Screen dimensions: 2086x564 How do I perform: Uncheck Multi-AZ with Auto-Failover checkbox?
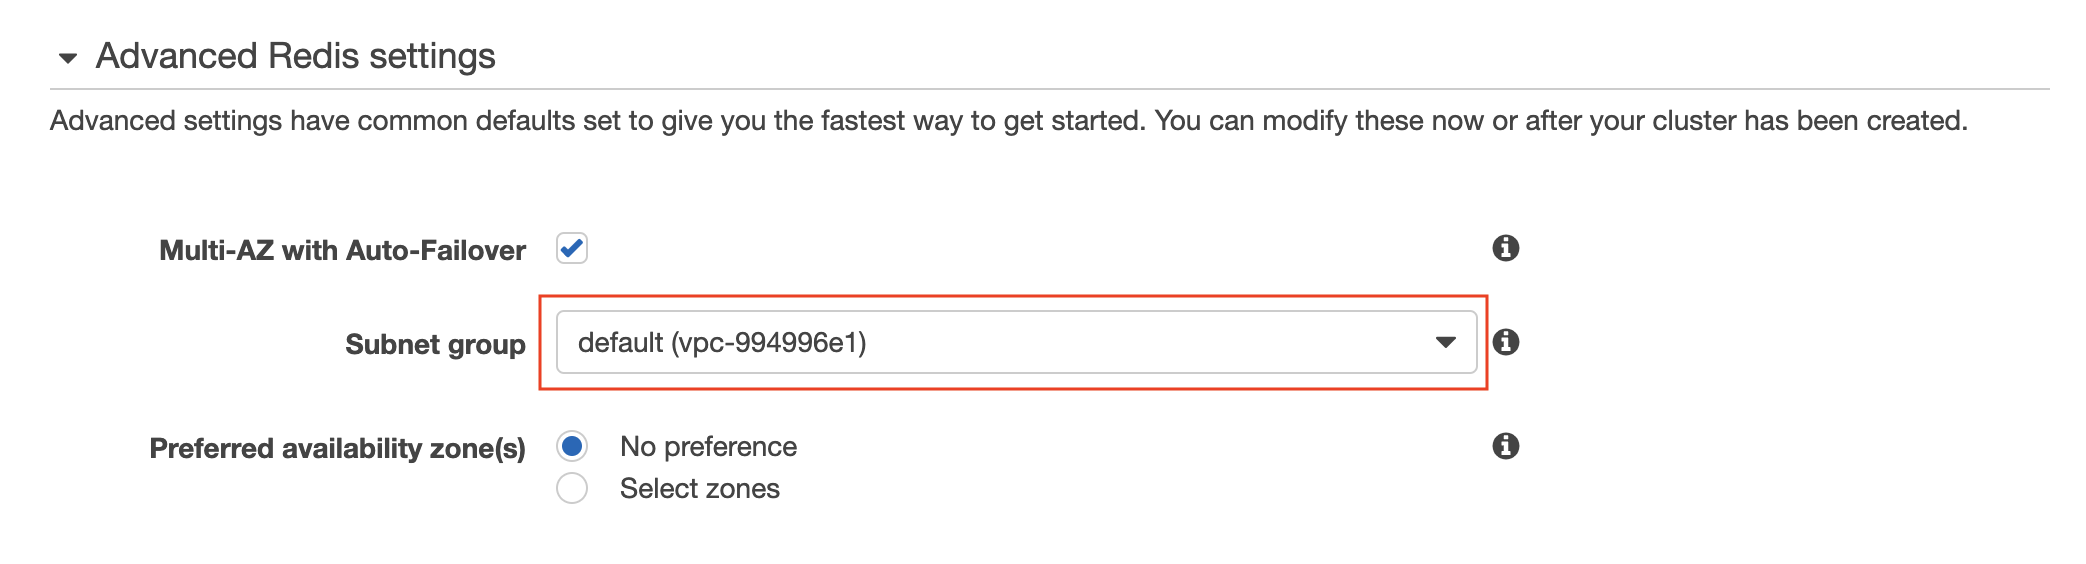572,248
